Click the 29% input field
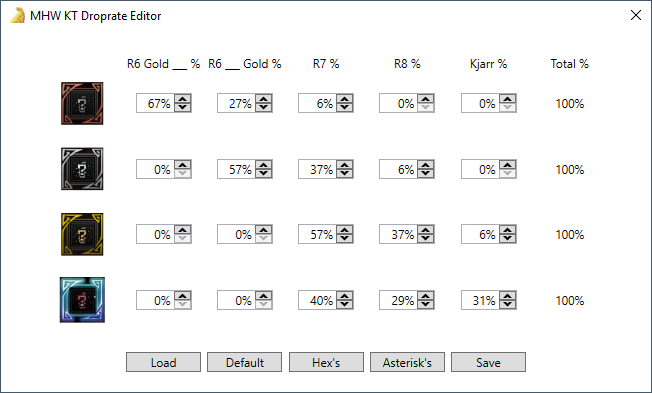 (x=399, y=300)
